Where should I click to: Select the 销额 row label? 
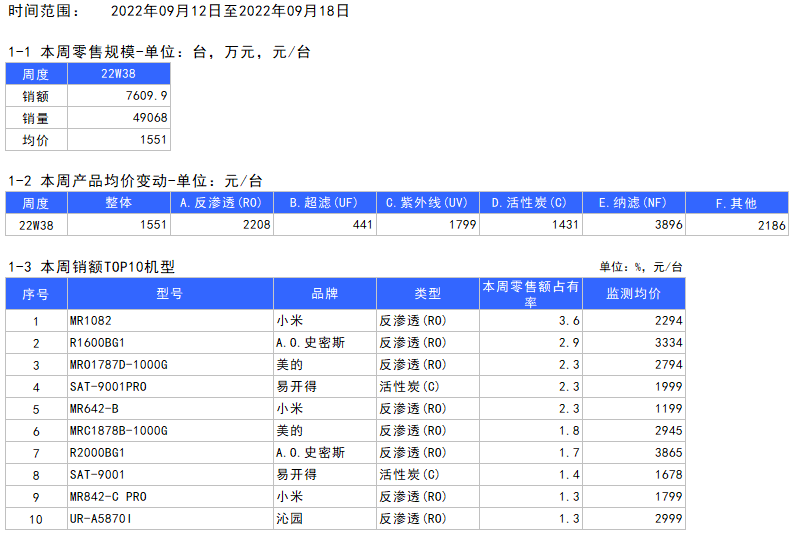36,96
